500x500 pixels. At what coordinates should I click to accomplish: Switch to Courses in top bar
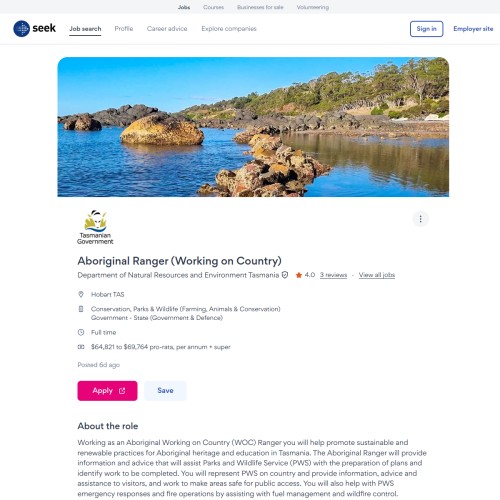tap(213, 7)
